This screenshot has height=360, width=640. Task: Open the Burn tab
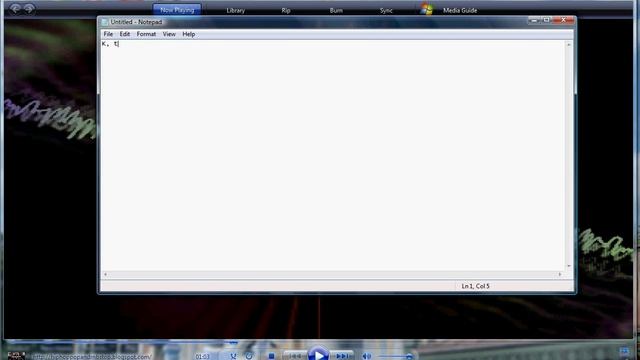coord(336,11)
